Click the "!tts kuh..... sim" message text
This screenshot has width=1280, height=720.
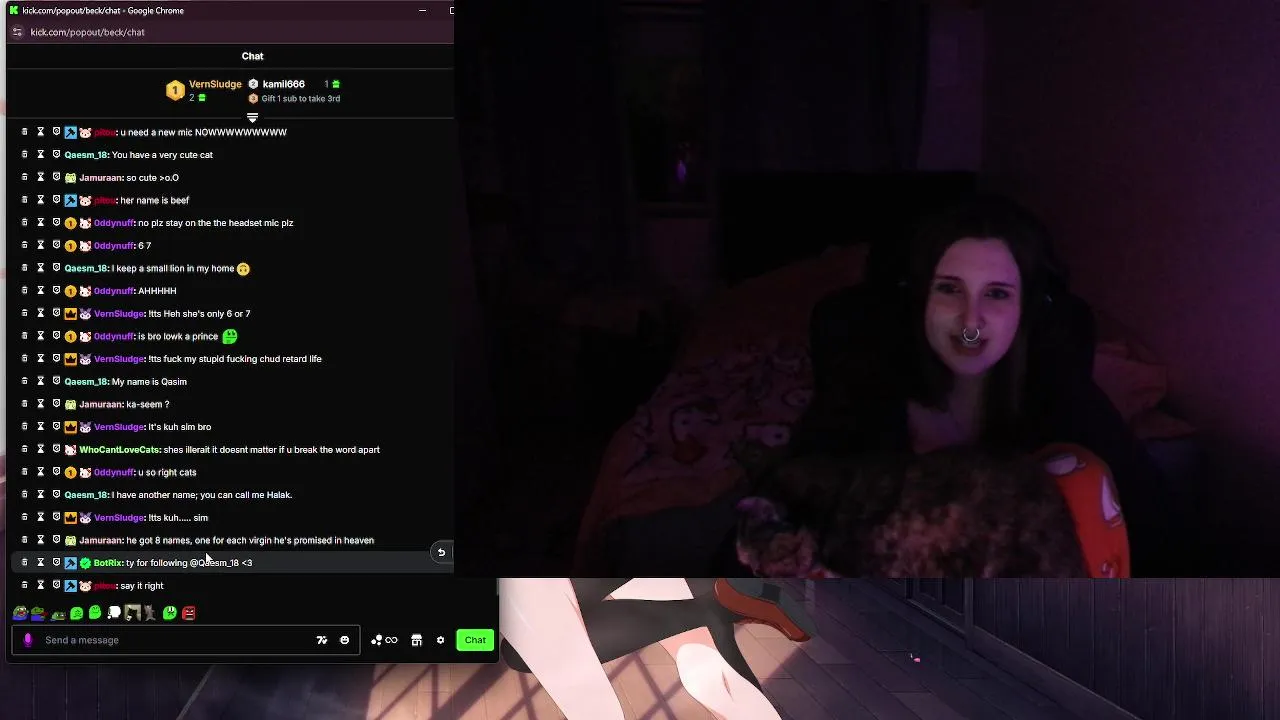click(x=178, y=518)
